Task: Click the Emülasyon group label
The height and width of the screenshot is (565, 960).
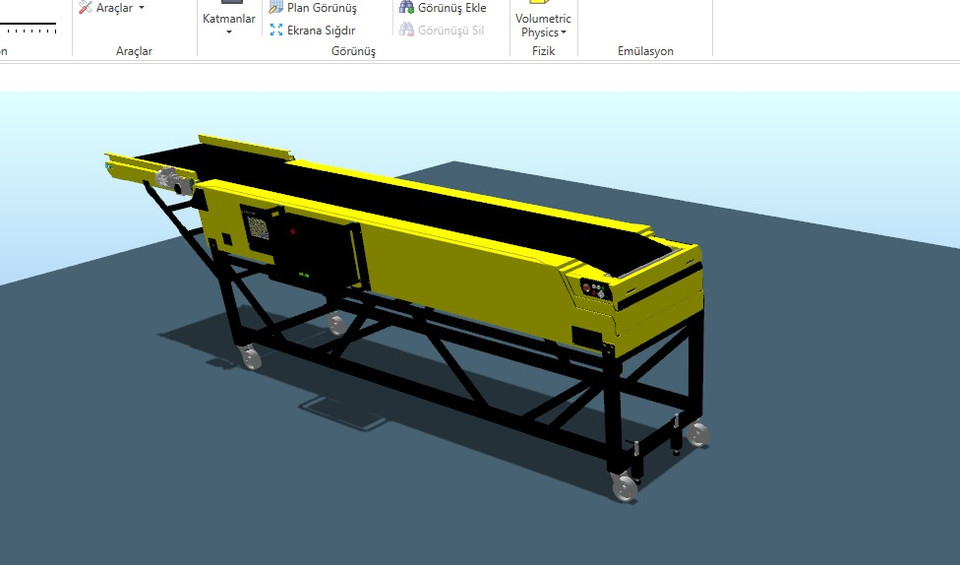Action: (x=645, y=51)
